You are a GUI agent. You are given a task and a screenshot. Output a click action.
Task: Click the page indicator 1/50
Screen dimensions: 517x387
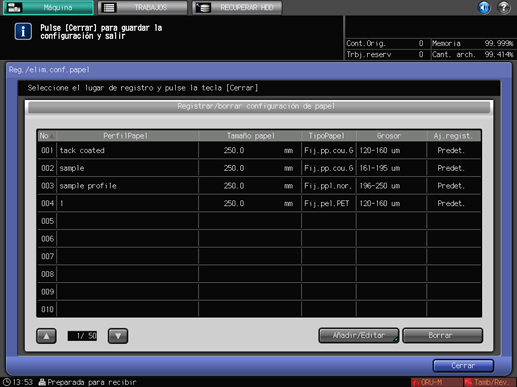point(82,336)
